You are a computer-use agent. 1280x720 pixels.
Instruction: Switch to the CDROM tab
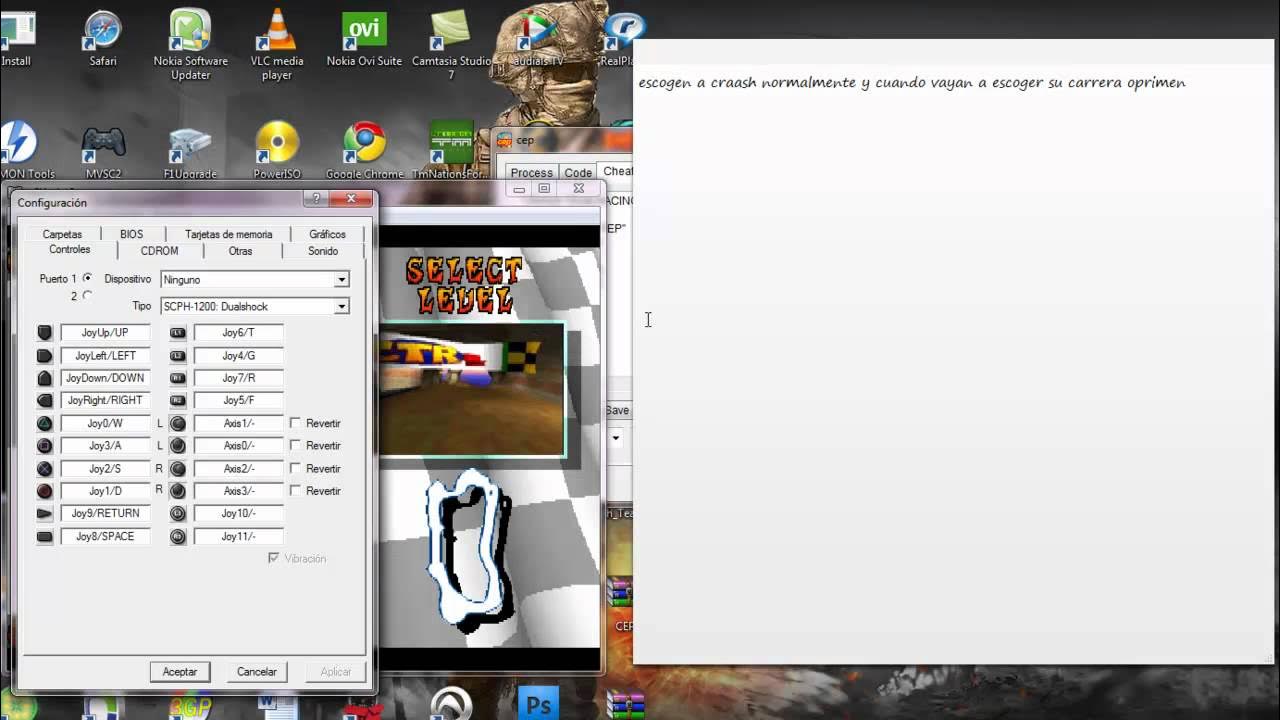pos(159,251)
